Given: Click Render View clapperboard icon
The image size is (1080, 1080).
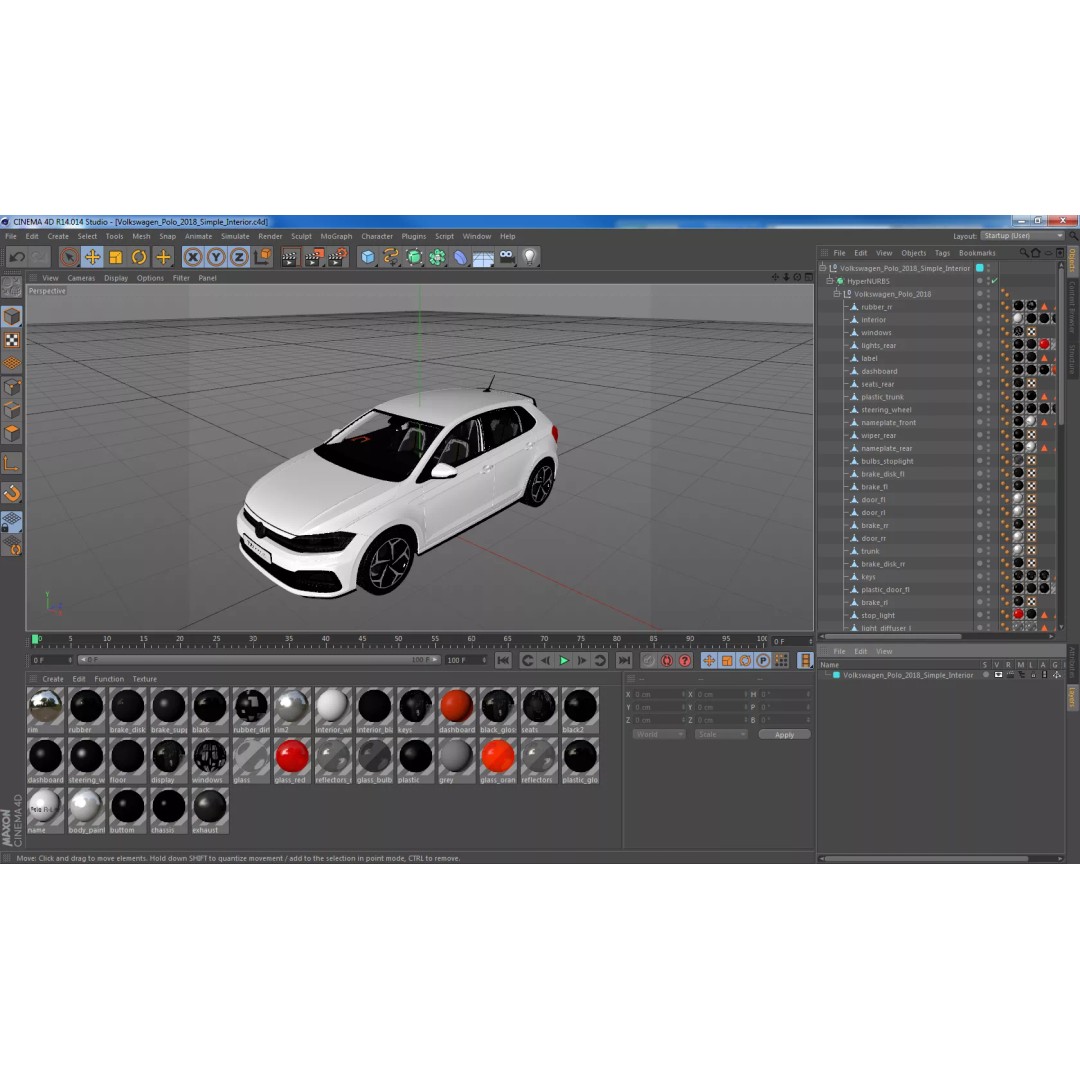Looking at the screenshot, I should coord(290,257).
